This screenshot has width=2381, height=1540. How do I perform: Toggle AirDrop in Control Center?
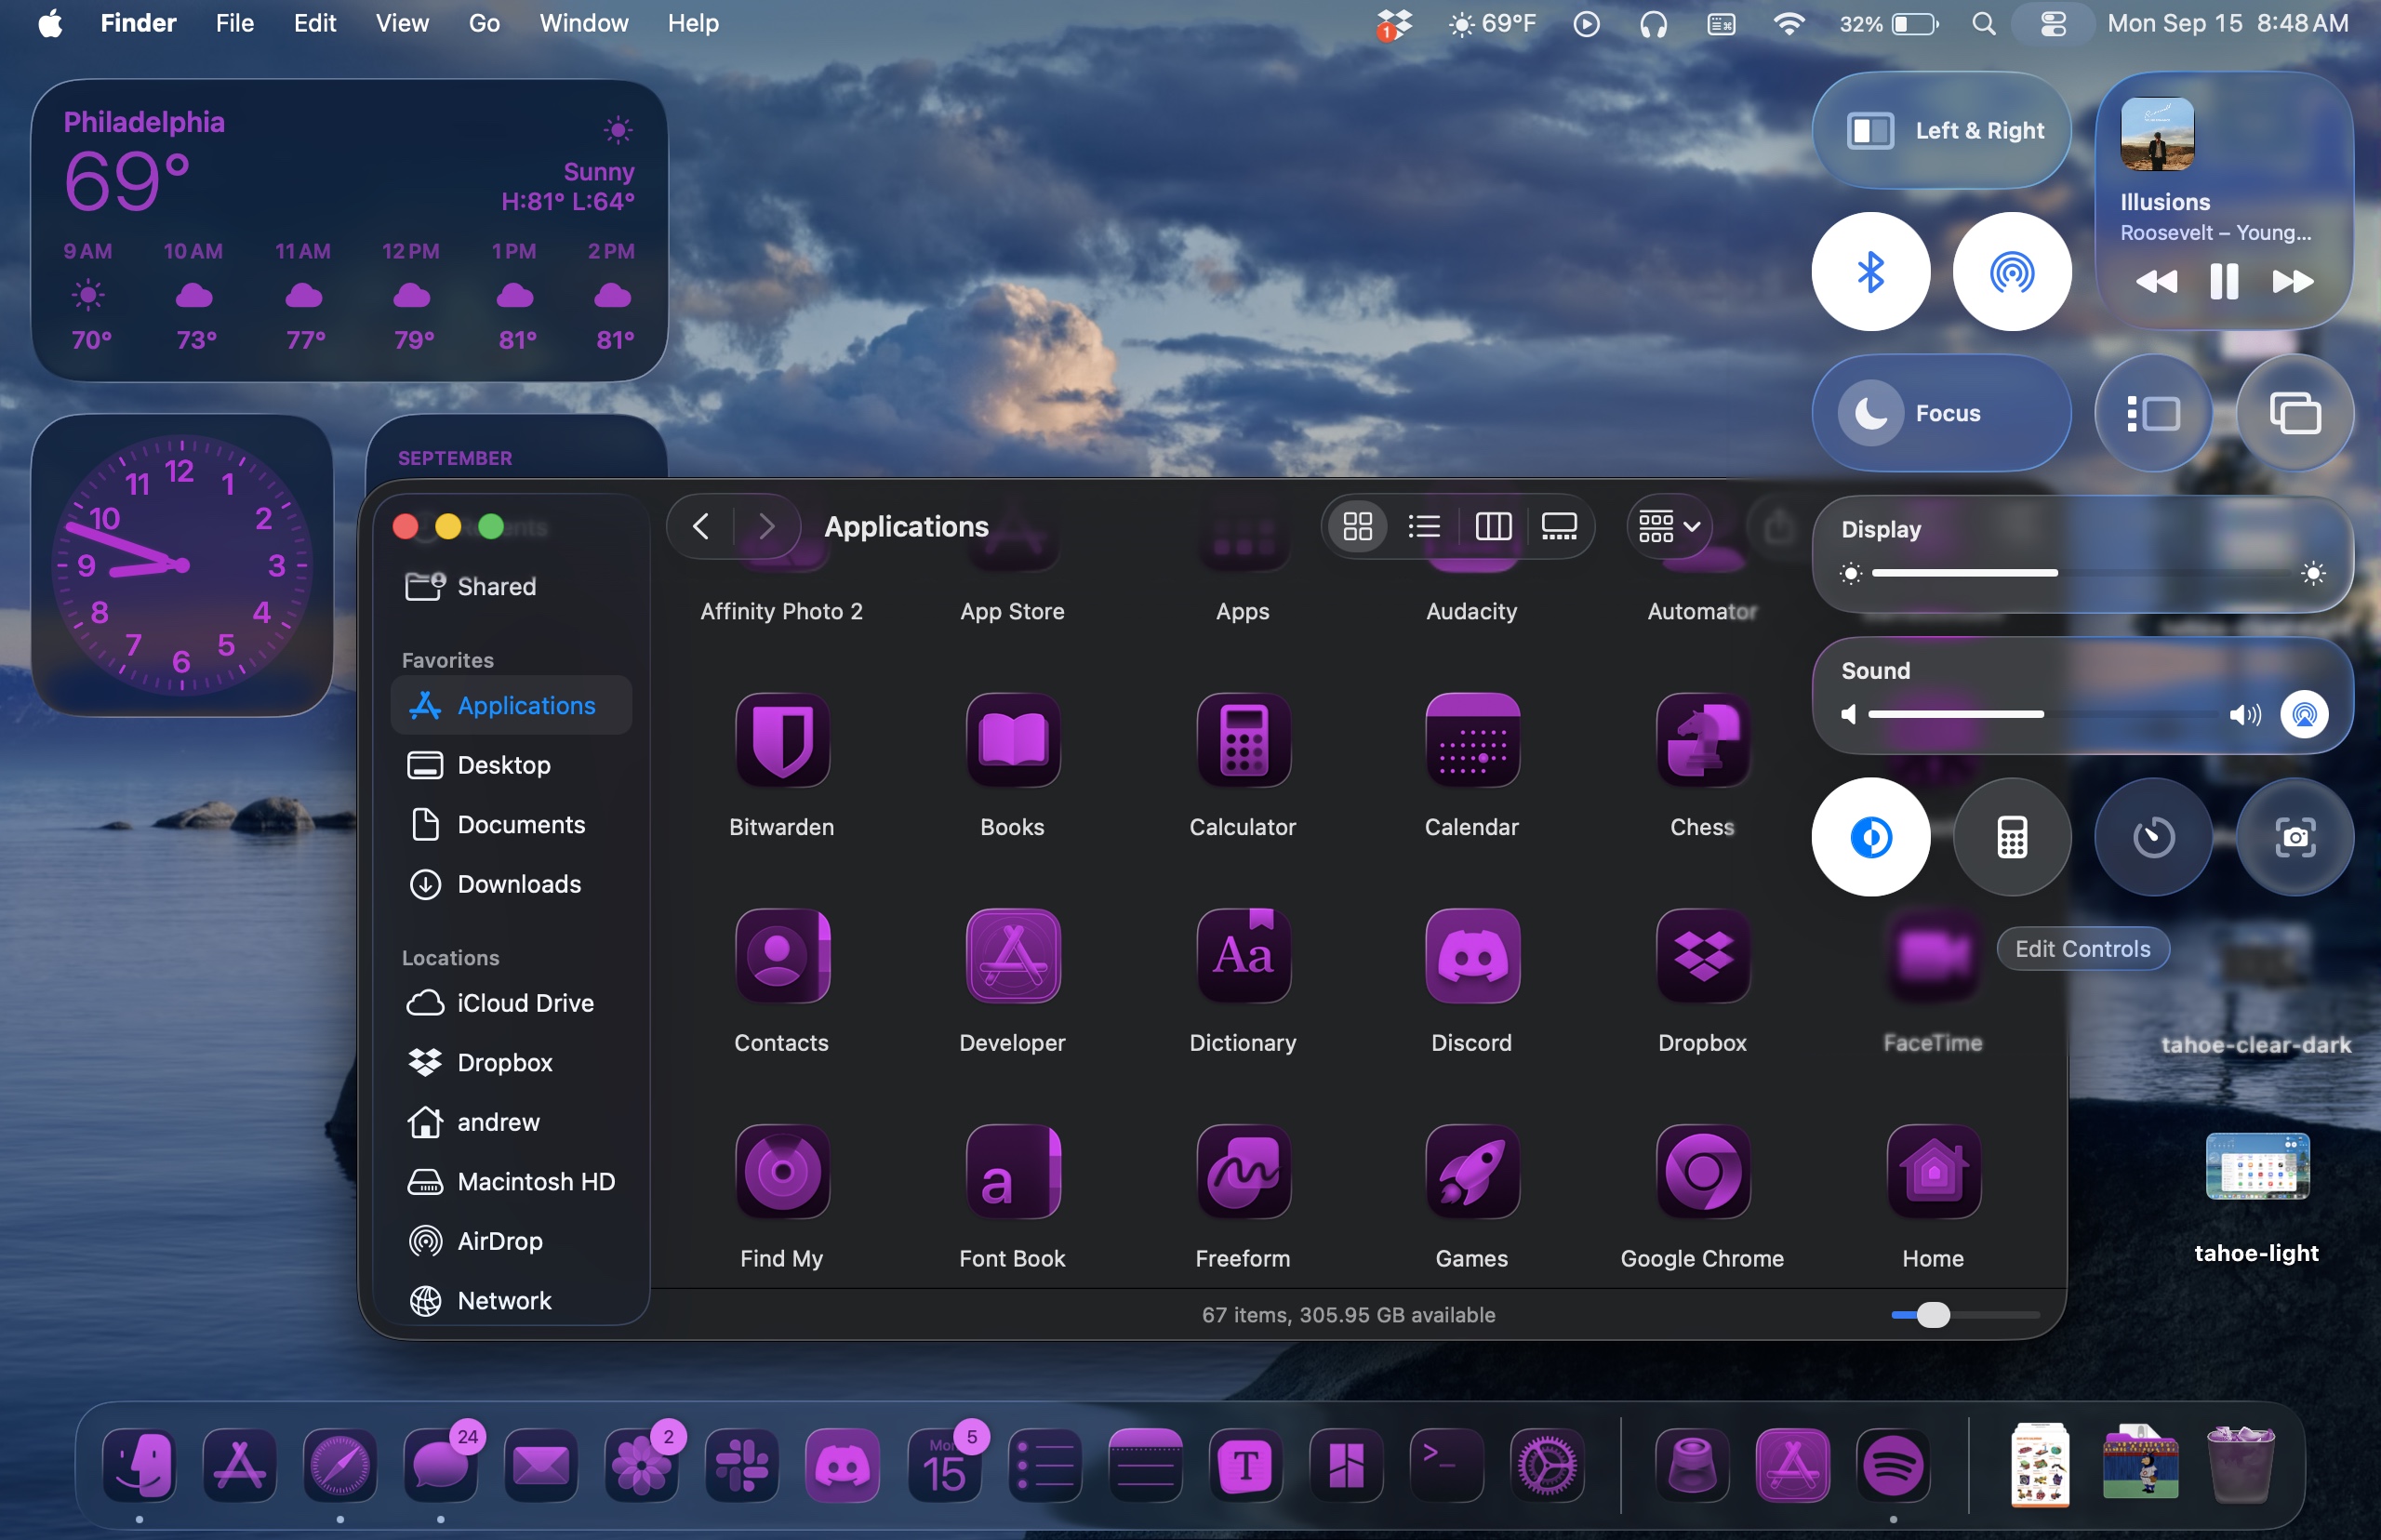pyautogui.click(x=2012, y=271)
